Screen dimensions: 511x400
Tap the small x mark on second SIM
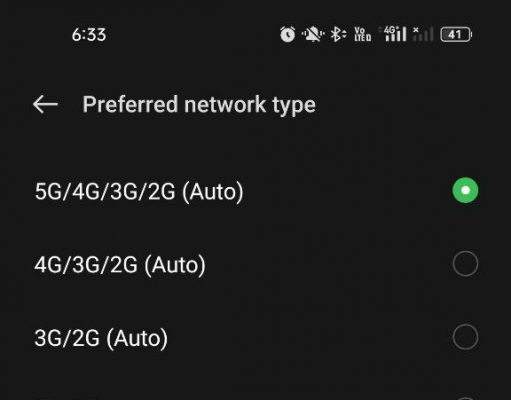[x=416, y=30]
